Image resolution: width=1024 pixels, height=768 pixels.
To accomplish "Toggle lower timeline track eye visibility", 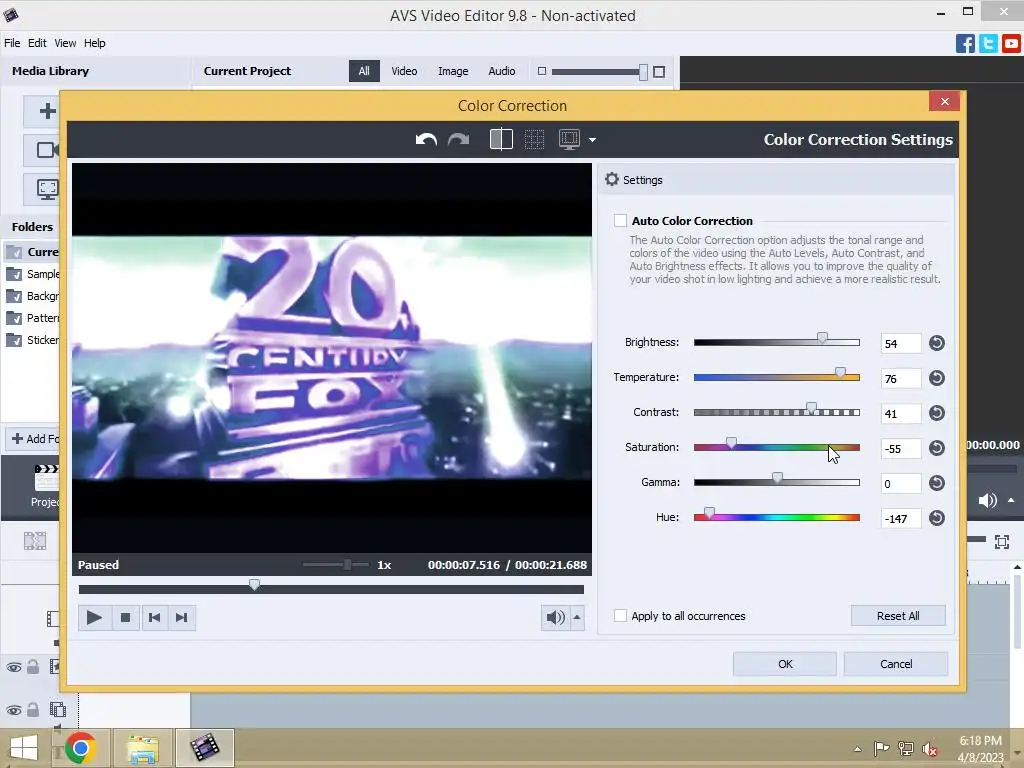I will (14, 710).
